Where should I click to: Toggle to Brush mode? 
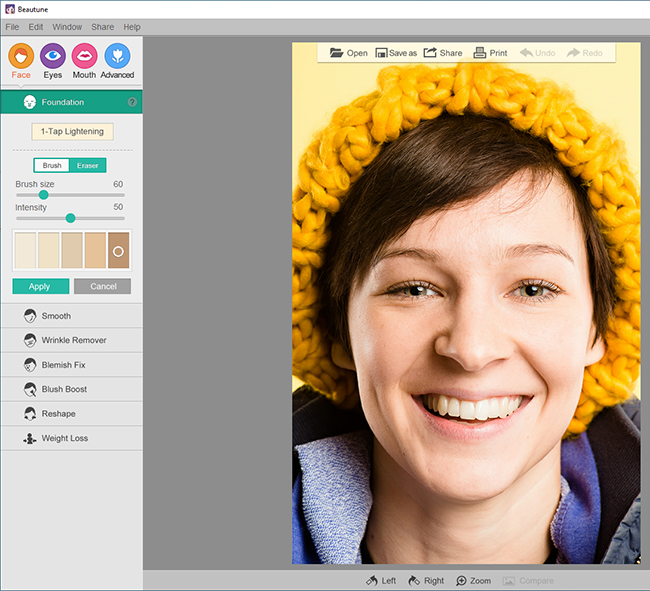(52, 166)
